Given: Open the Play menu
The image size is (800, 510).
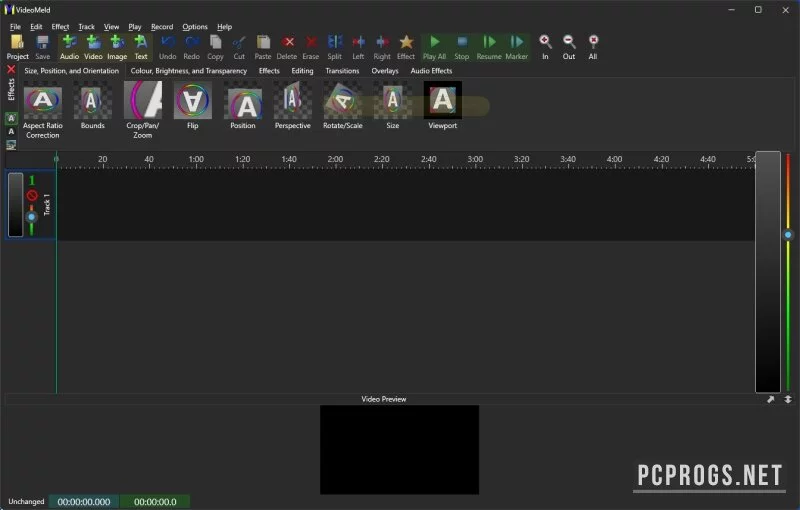Looking at the screenshot, I should pos(135,27).
